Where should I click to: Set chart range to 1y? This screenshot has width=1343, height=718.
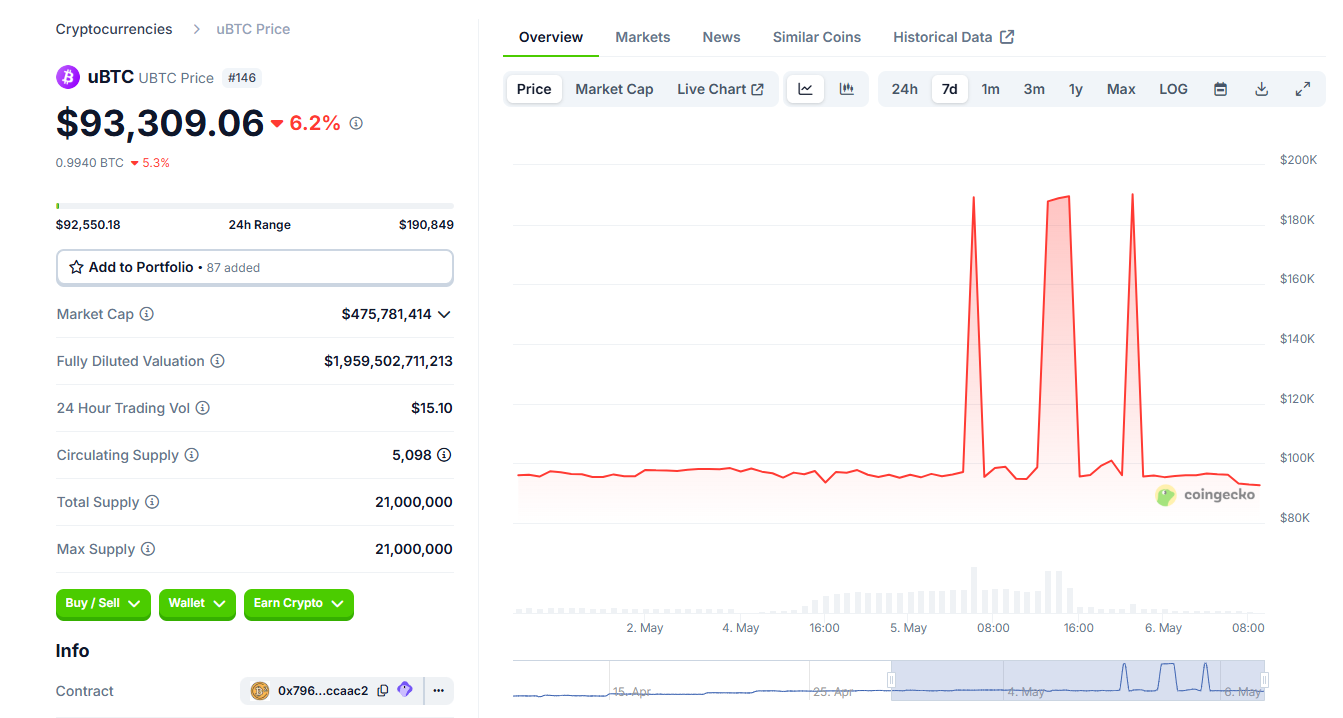point(1076,89)
